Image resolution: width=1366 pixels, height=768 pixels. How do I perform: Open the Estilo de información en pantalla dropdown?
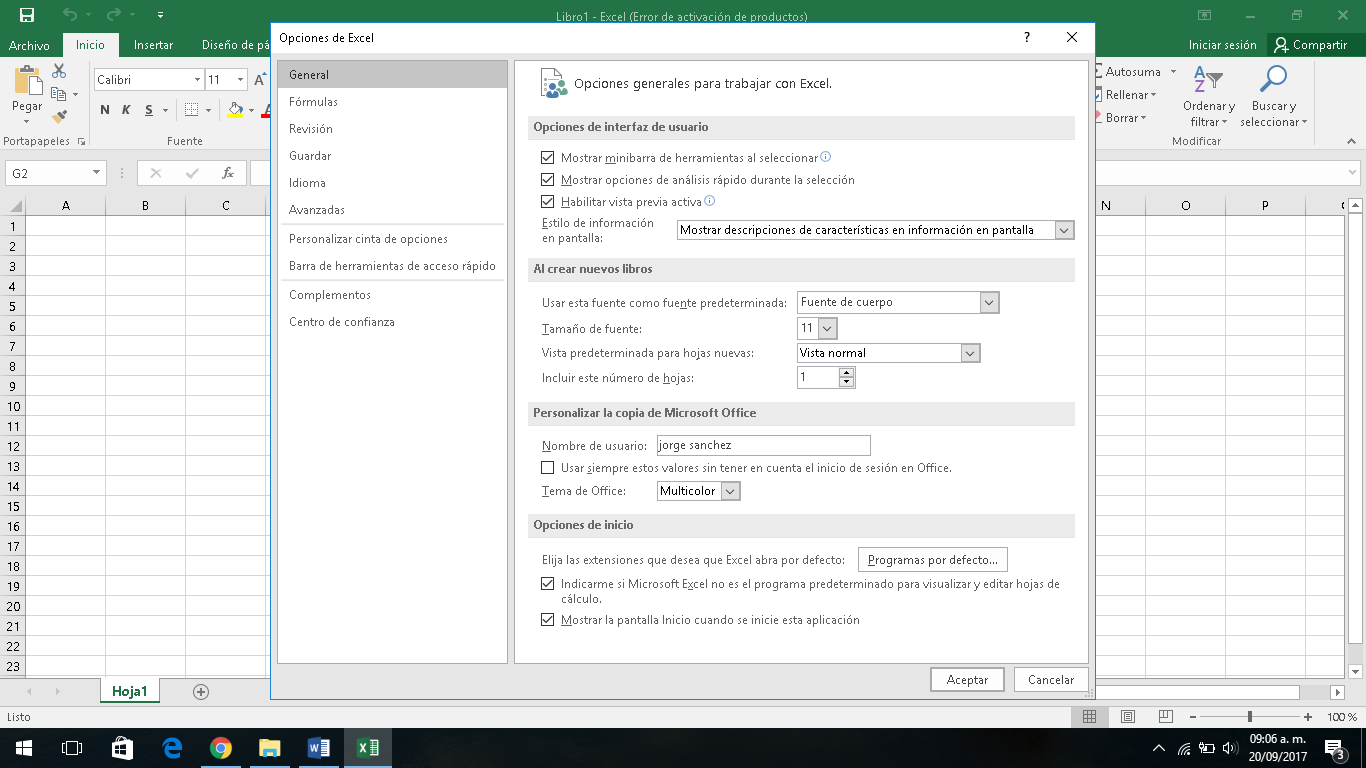(1062, 229)
